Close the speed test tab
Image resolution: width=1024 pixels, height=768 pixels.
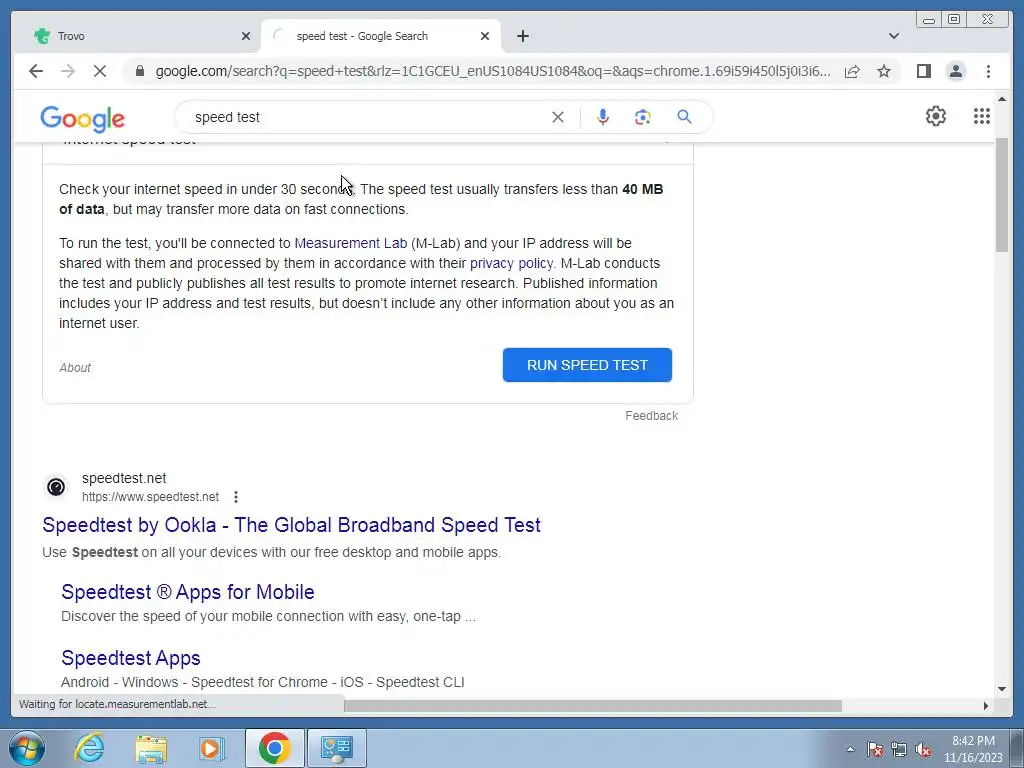point(485,36)
